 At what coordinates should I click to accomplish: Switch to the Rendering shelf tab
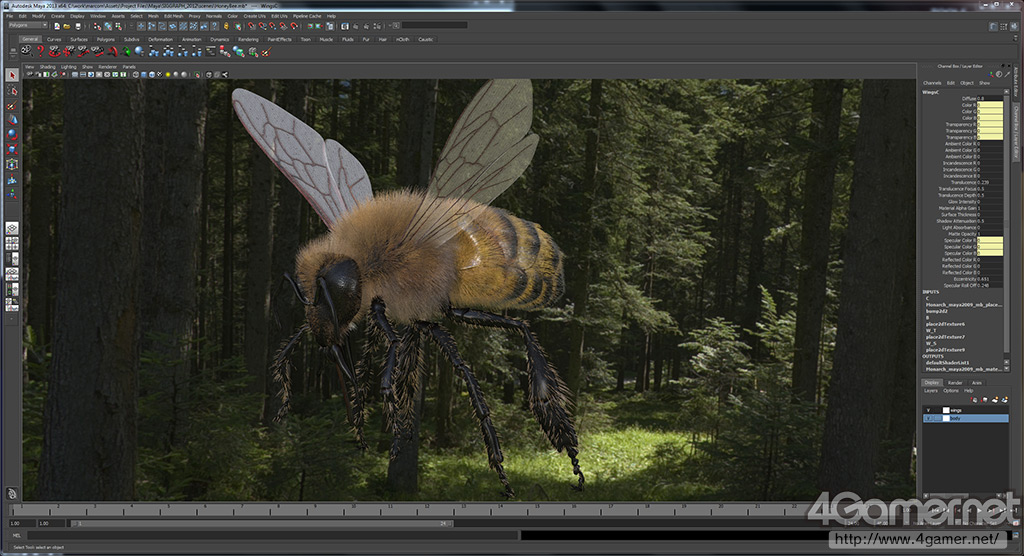(248, 39)
